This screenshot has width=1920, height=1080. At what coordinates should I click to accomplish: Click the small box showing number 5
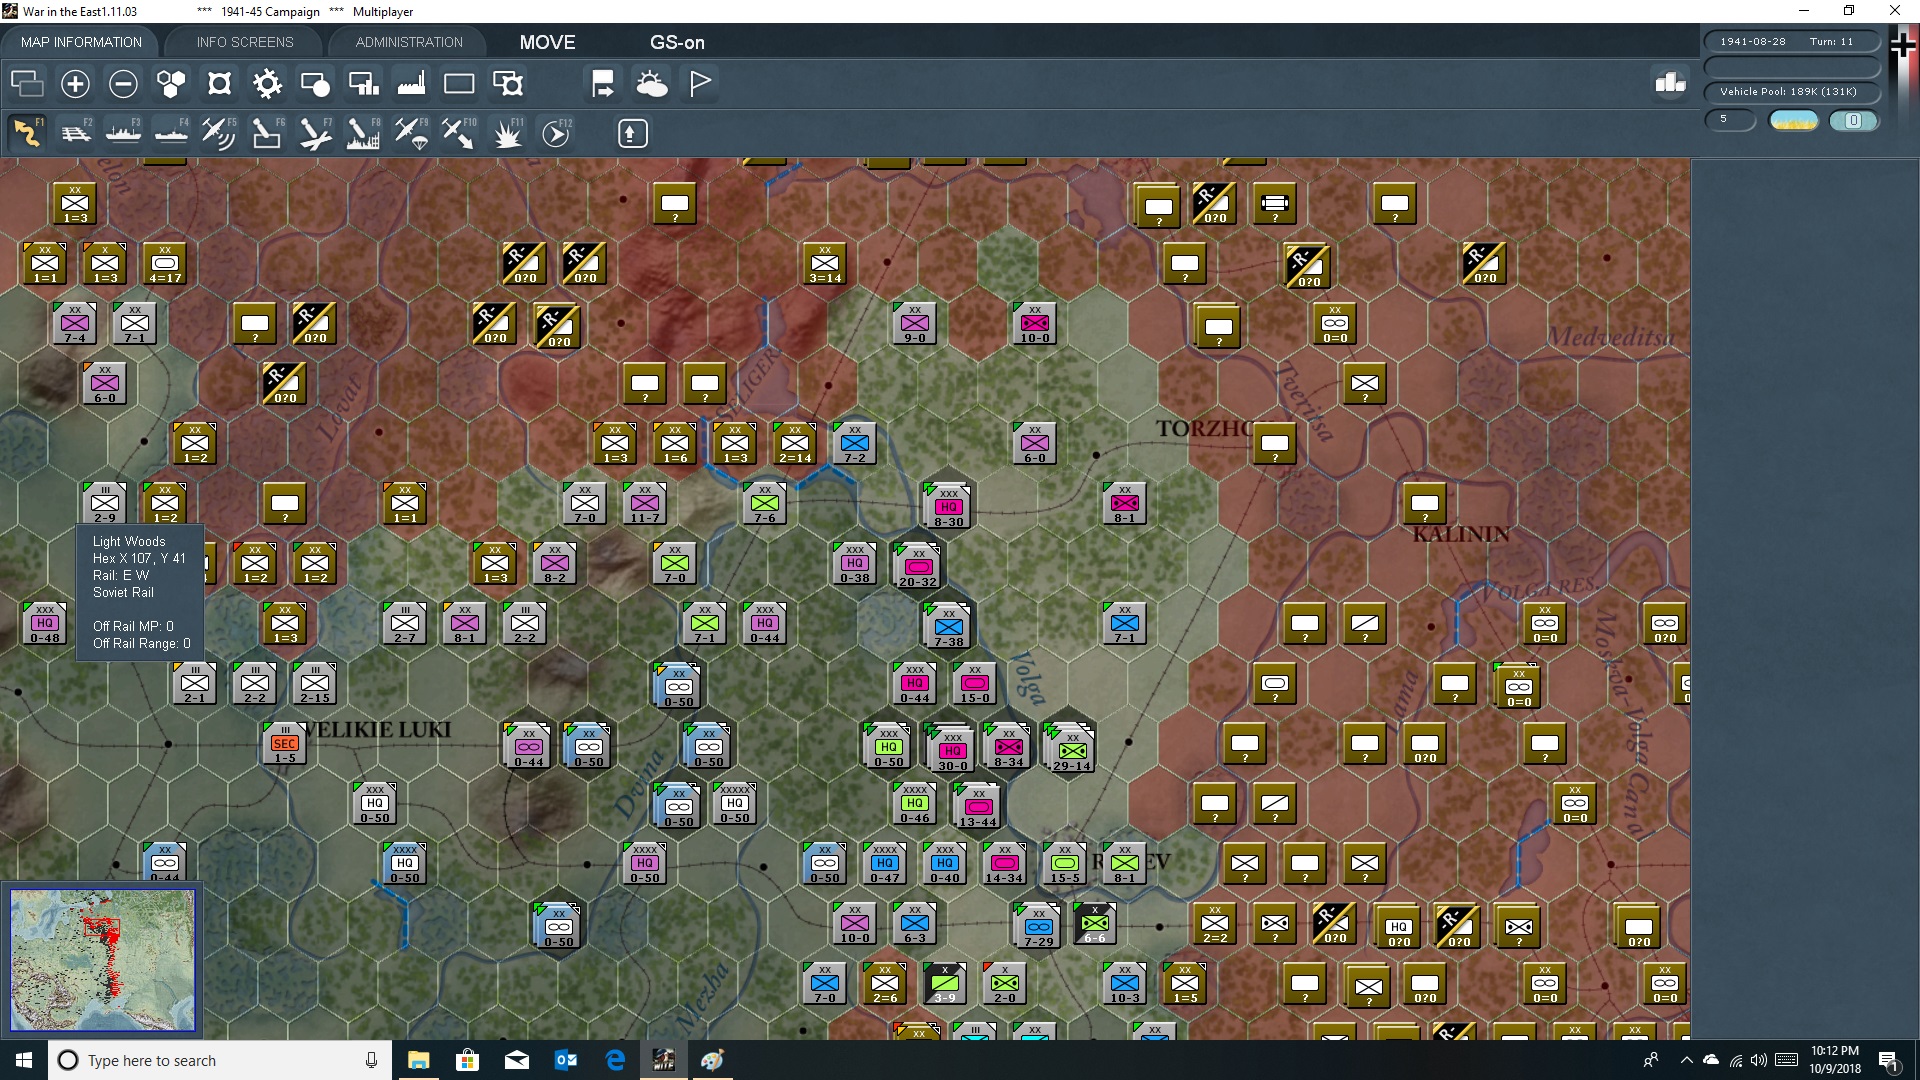(x=1730, y=120)
